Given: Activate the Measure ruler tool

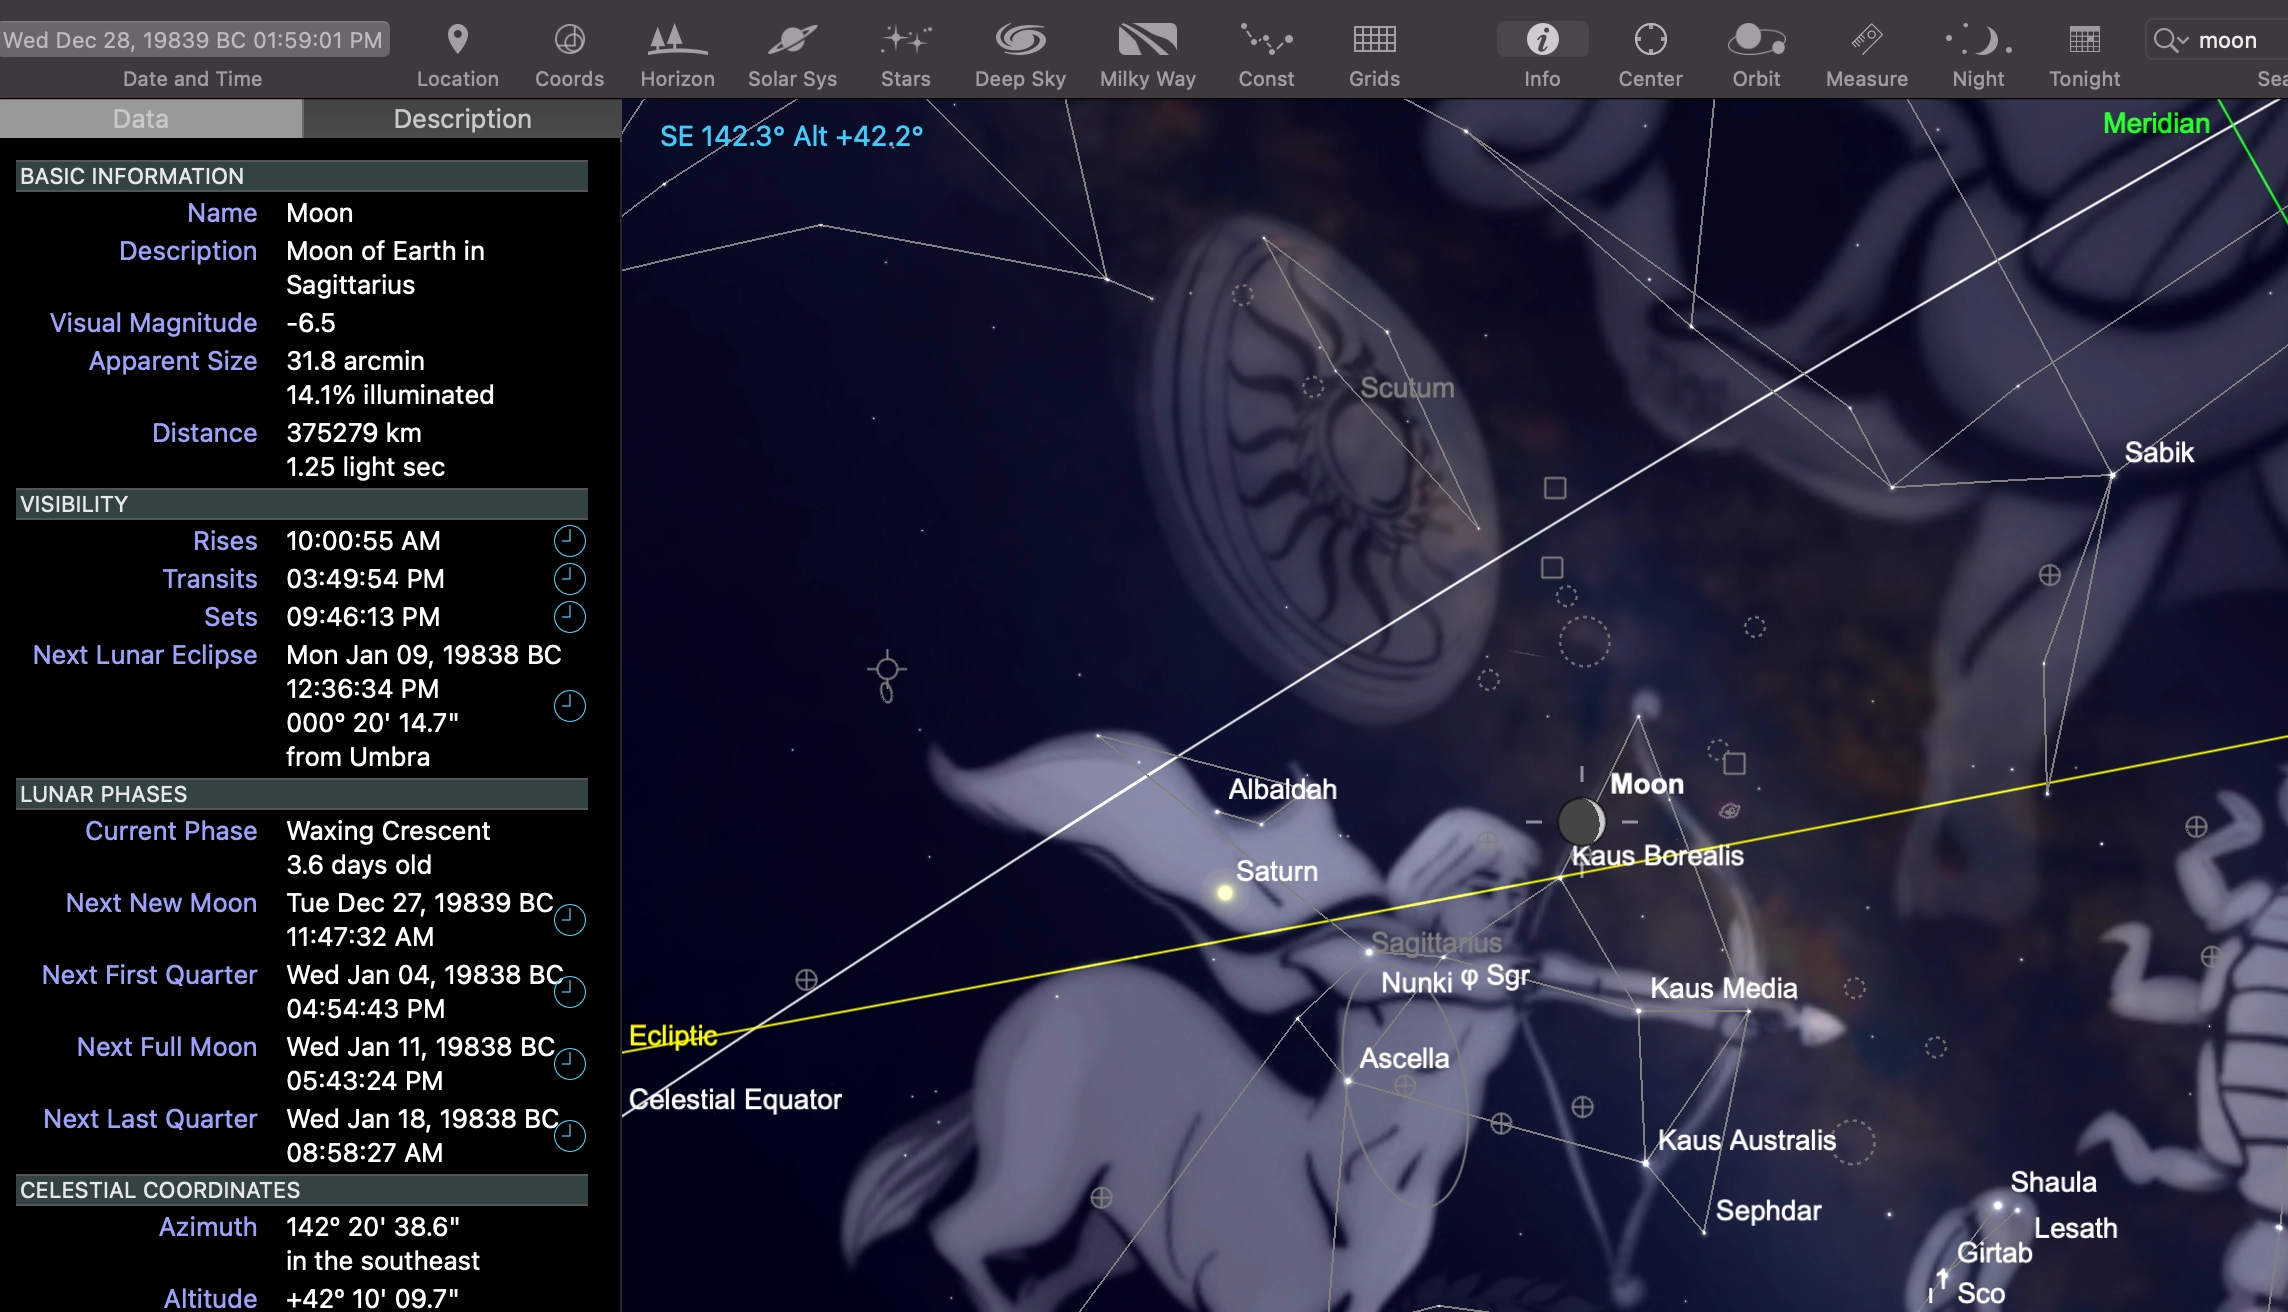Looking at the screenshot, I should 1866,41.
